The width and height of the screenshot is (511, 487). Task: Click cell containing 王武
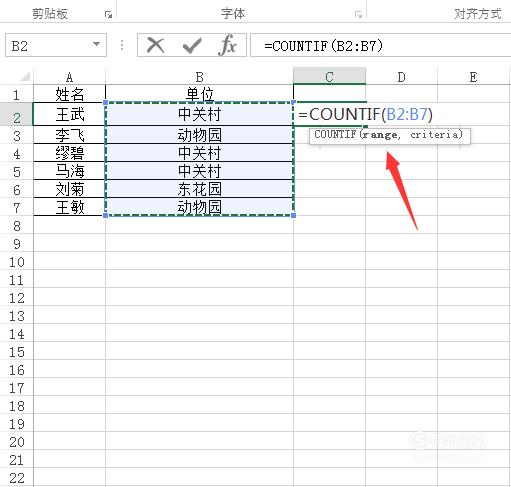coord(69,114)
